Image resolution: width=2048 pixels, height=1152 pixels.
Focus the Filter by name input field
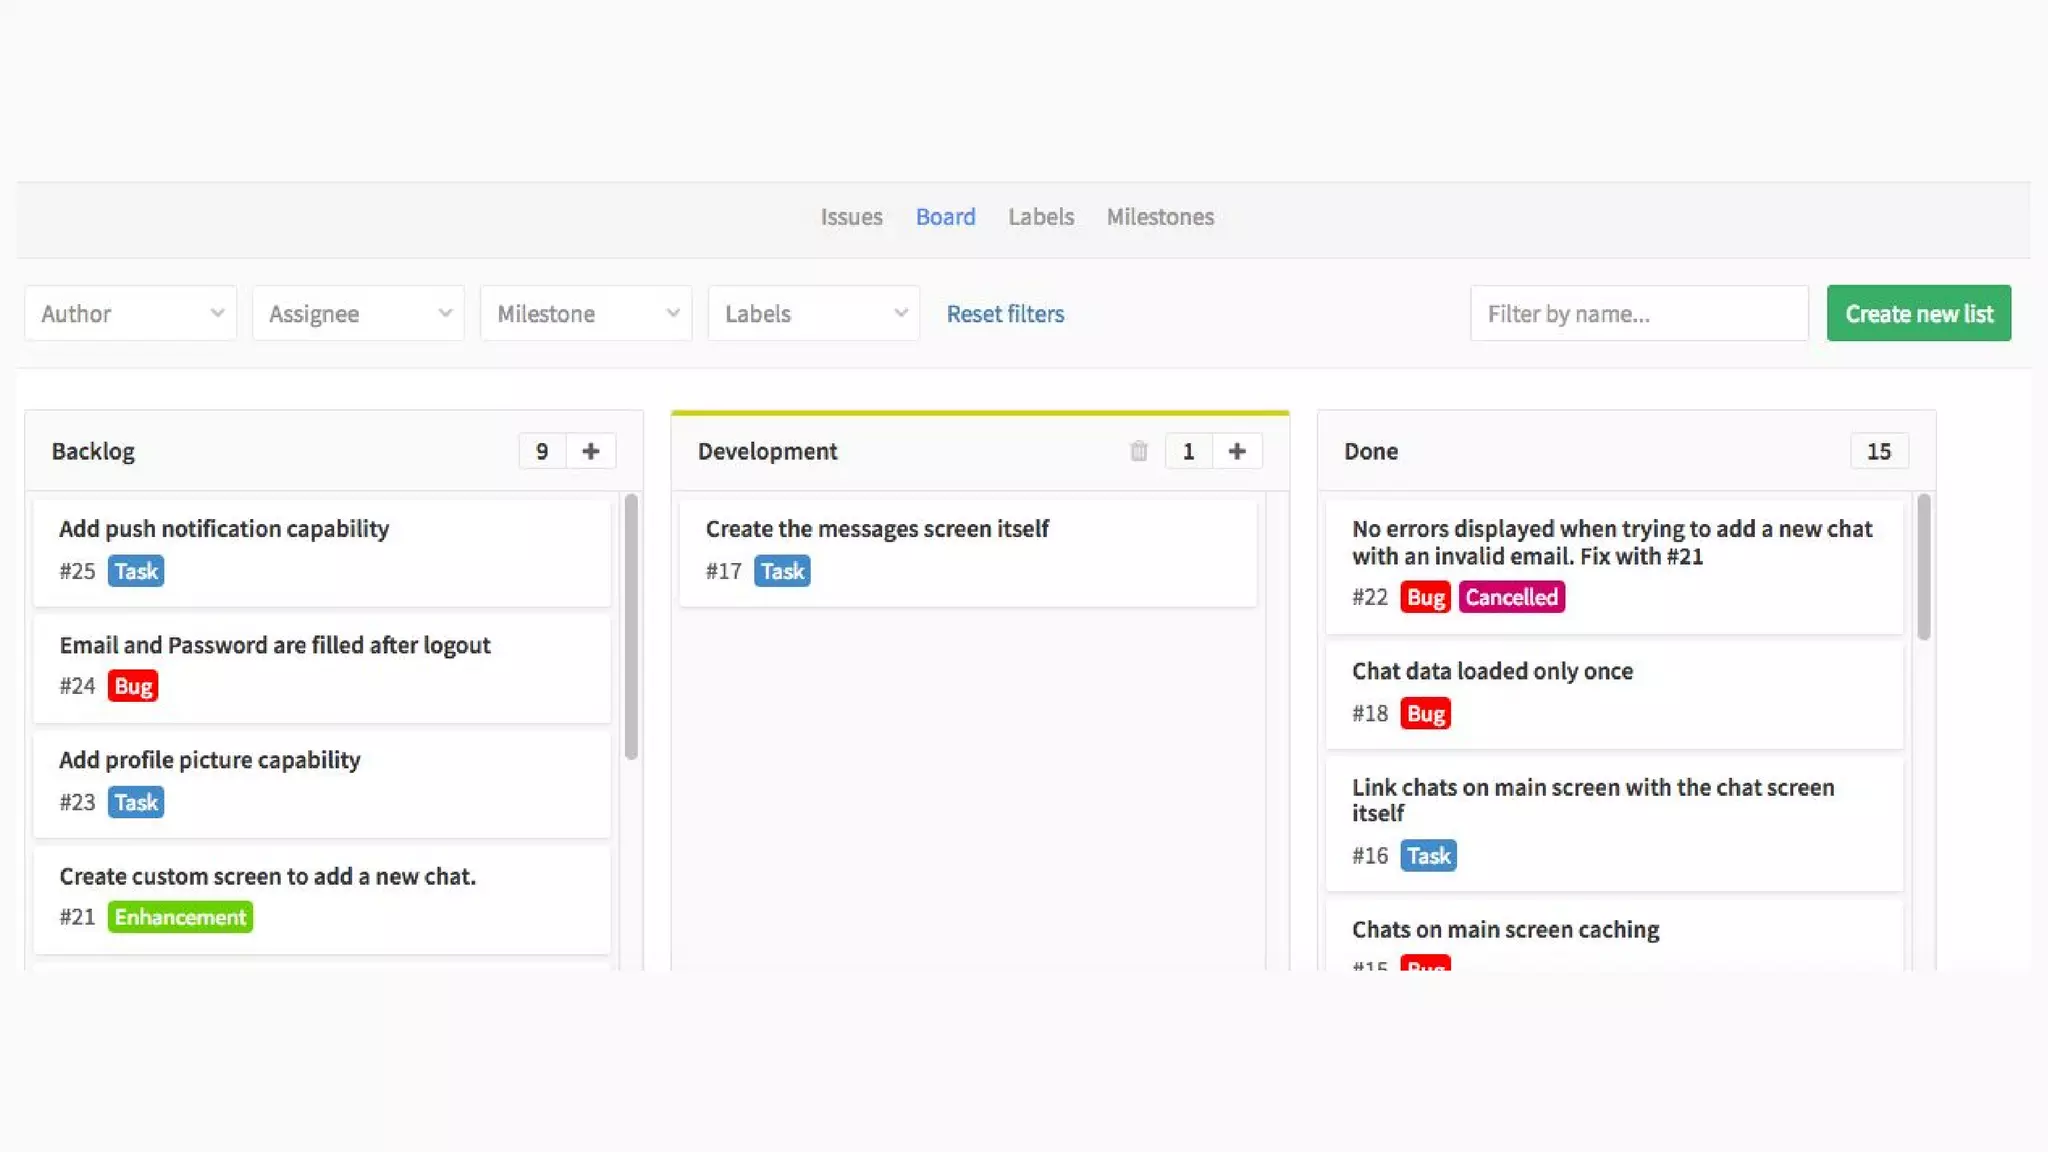(x=1639, y=314)
